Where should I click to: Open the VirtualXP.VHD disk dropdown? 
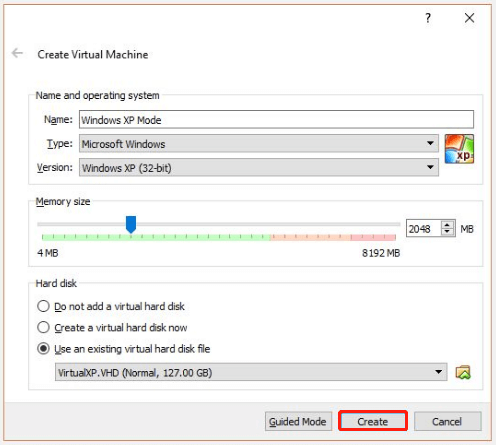pos(251,372)
